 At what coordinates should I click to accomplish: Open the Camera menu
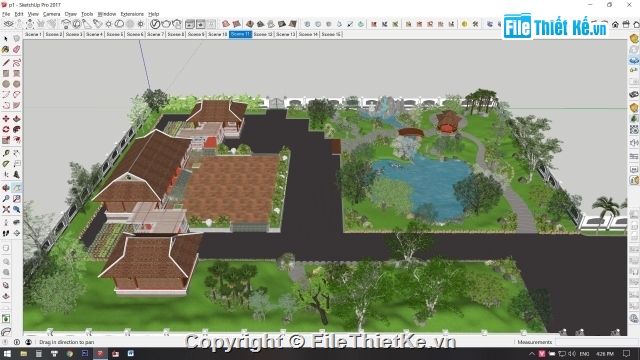tap(51, 14)
